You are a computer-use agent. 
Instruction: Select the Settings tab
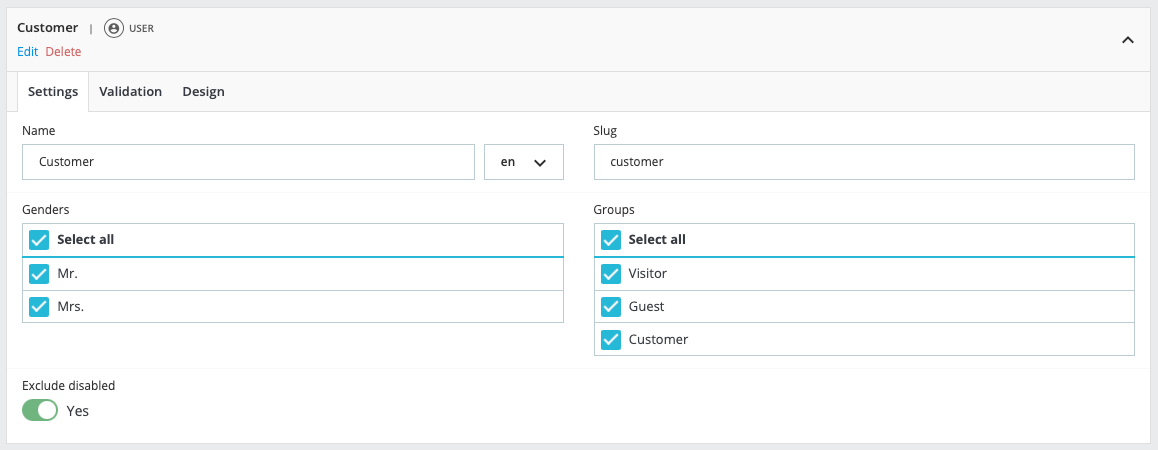coord(53,92)
